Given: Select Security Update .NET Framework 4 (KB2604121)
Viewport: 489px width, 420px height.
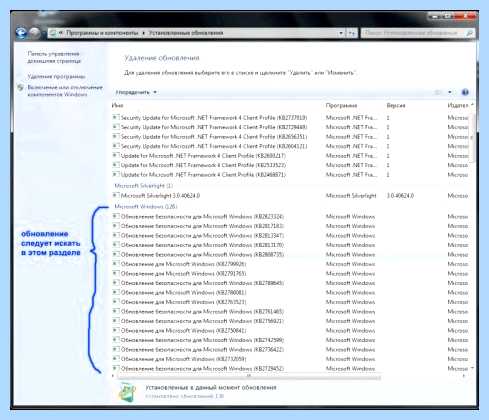Looking at the screenshot, I should tap(214, 146).
